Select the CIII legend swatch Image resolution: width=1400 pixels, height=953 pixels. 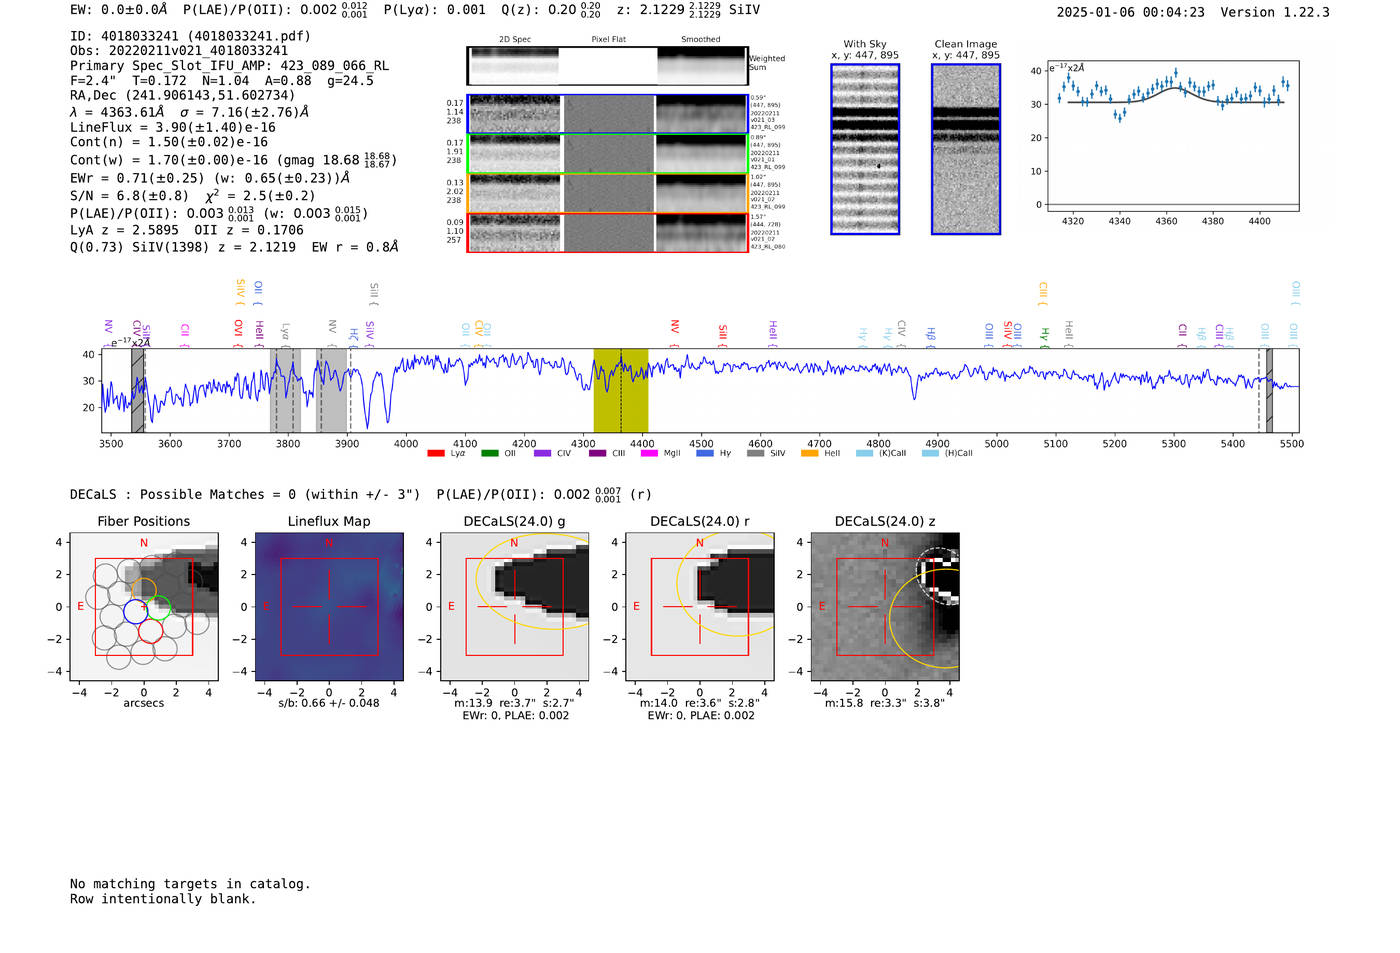click(x=597, y=453)
